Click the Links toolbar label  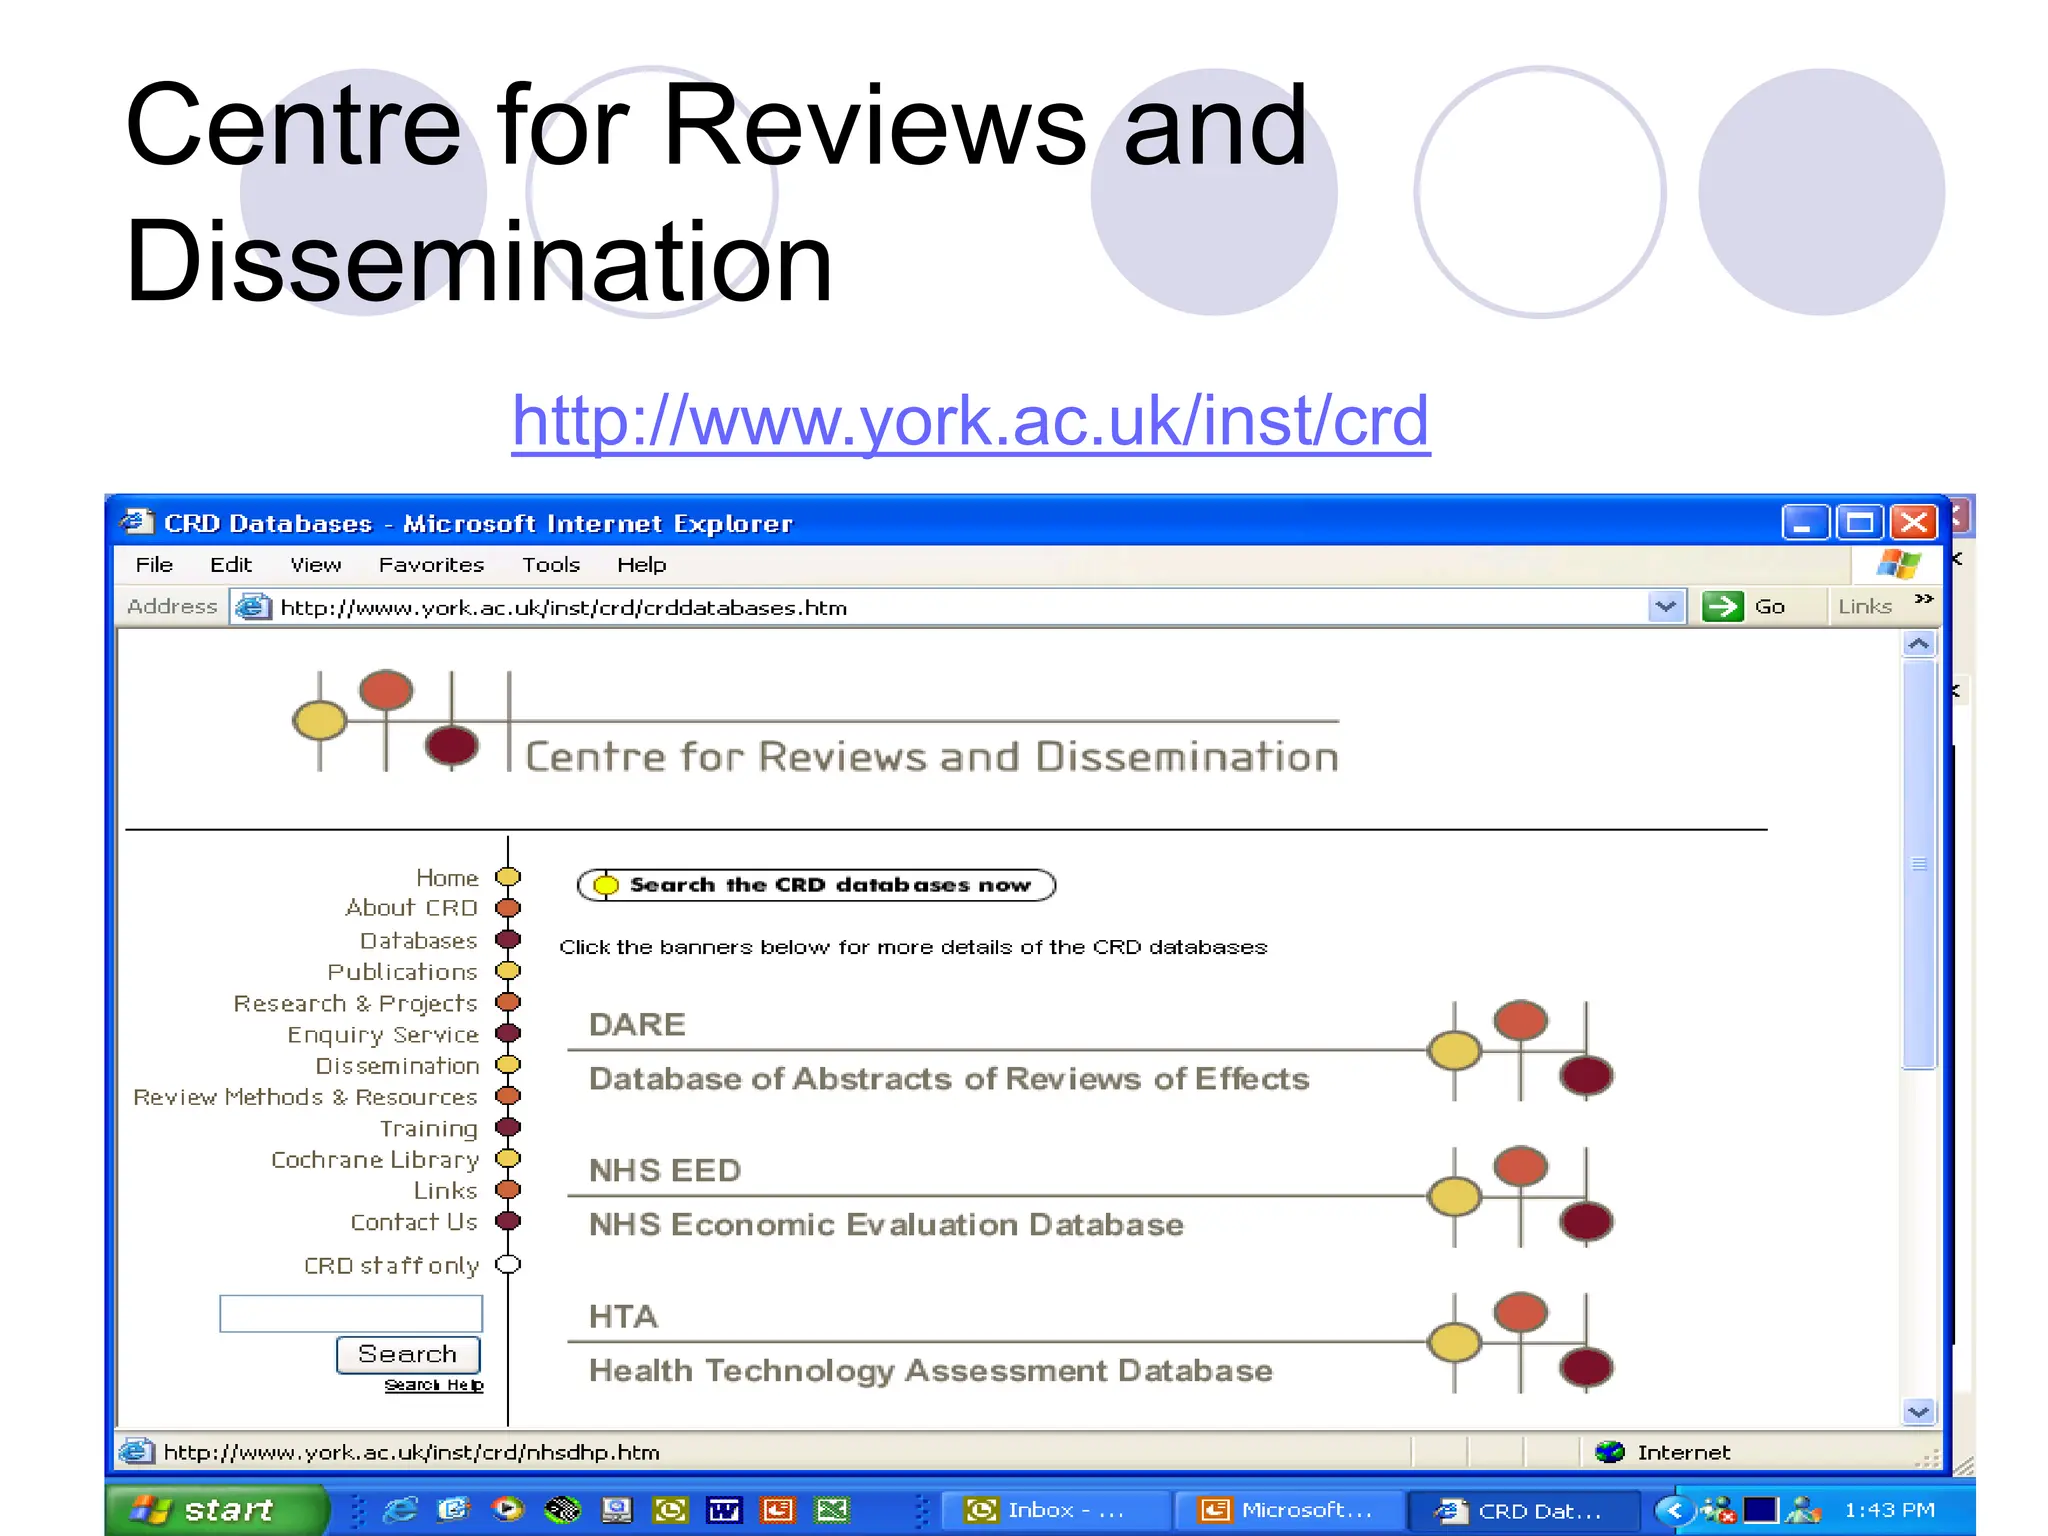pos(1865,606)
